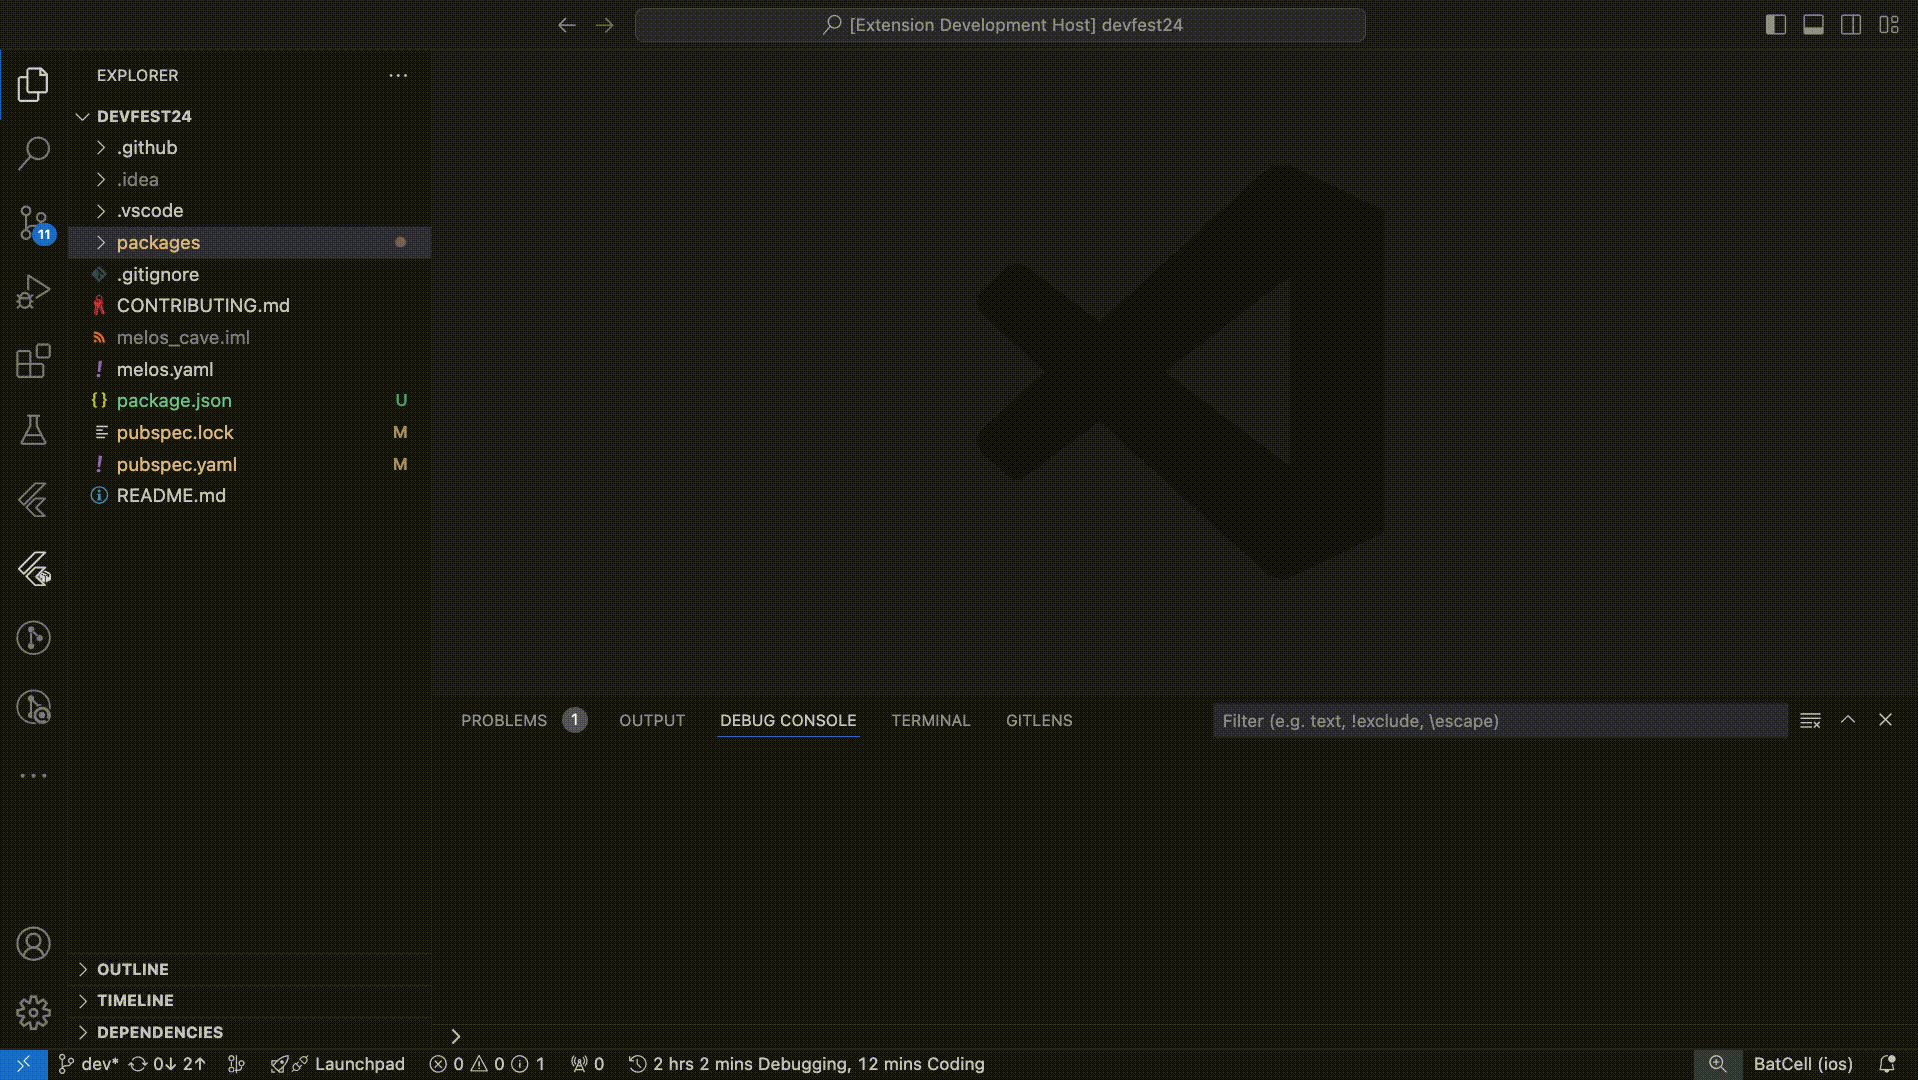Show additional views ellipsis in activity bar
1918x1080 pixels.
tap(33, 776)
